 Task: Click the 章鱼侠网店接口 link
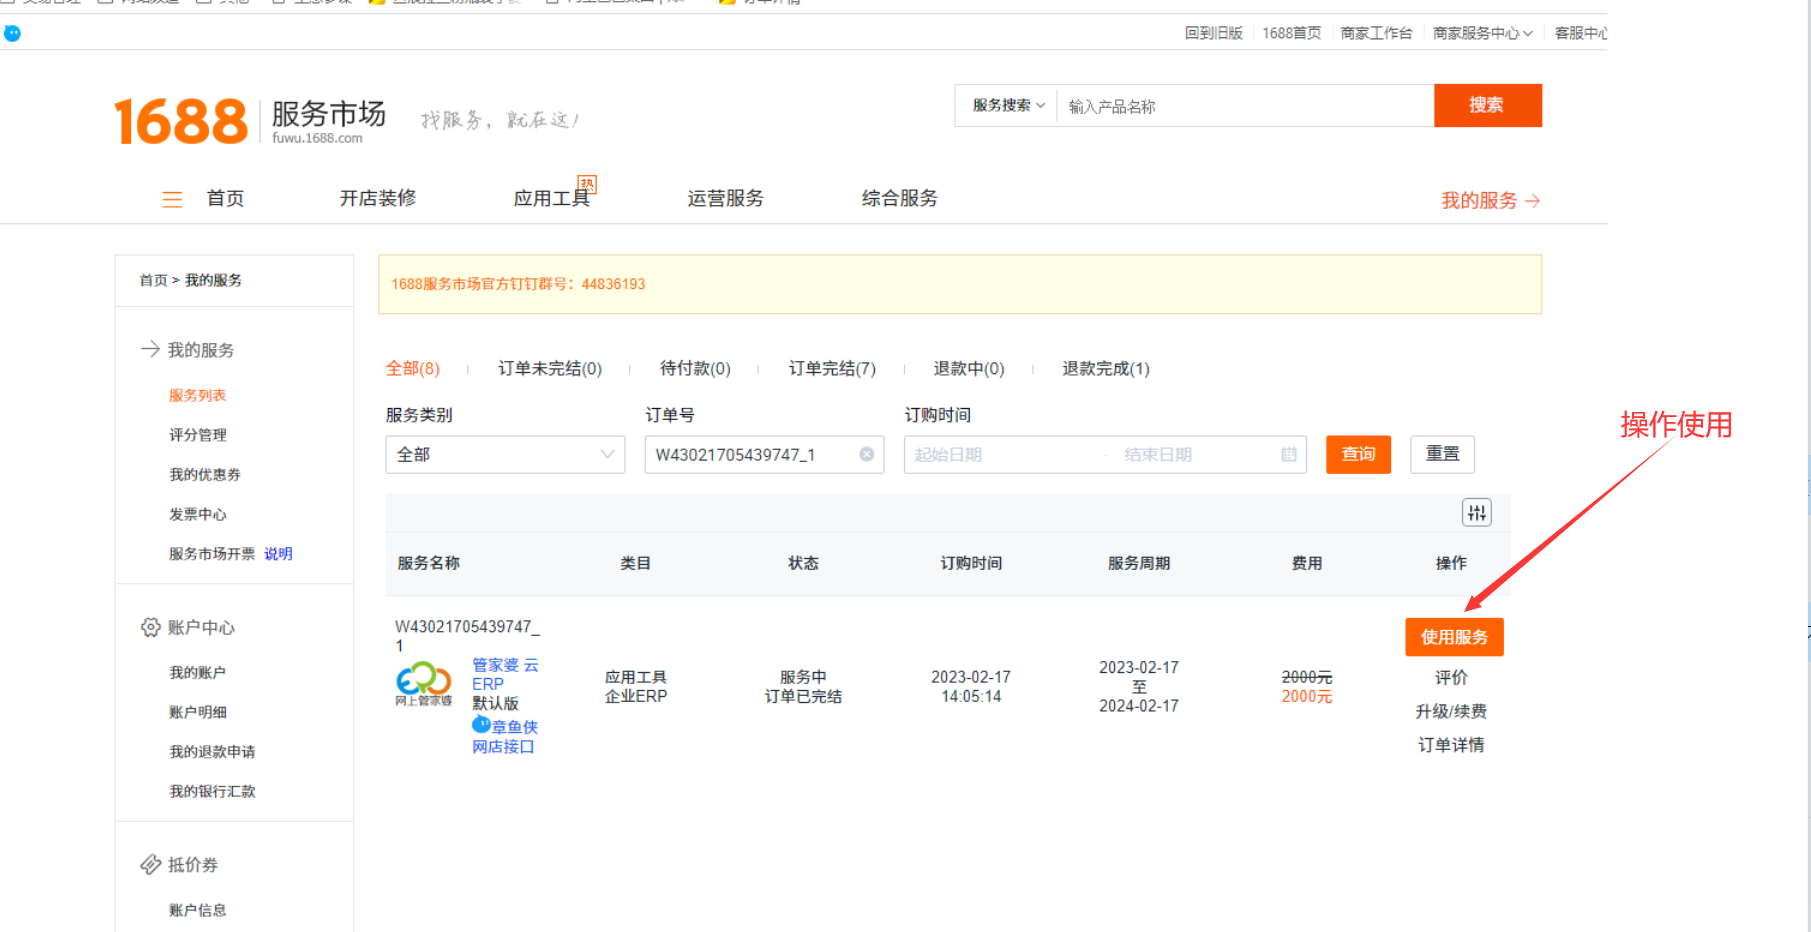[505, 736]
